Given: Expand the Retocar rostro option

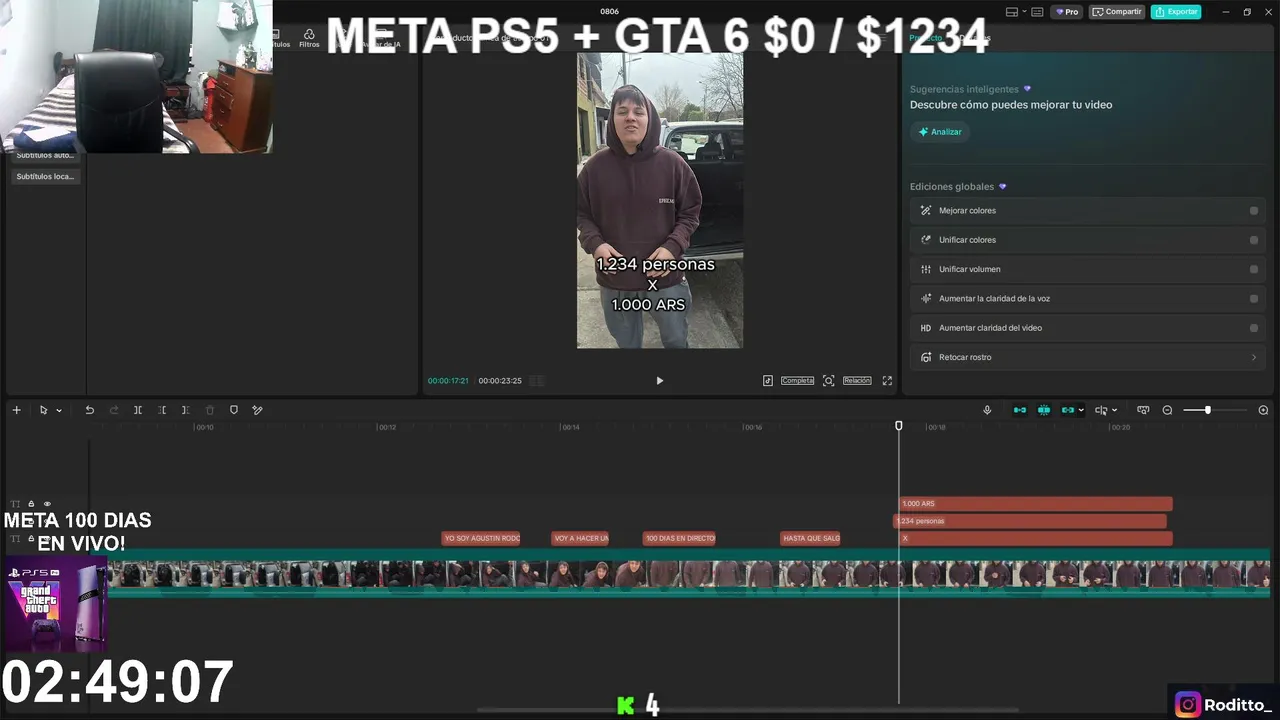Looking at the screenshot, I should click(1254, 357).
